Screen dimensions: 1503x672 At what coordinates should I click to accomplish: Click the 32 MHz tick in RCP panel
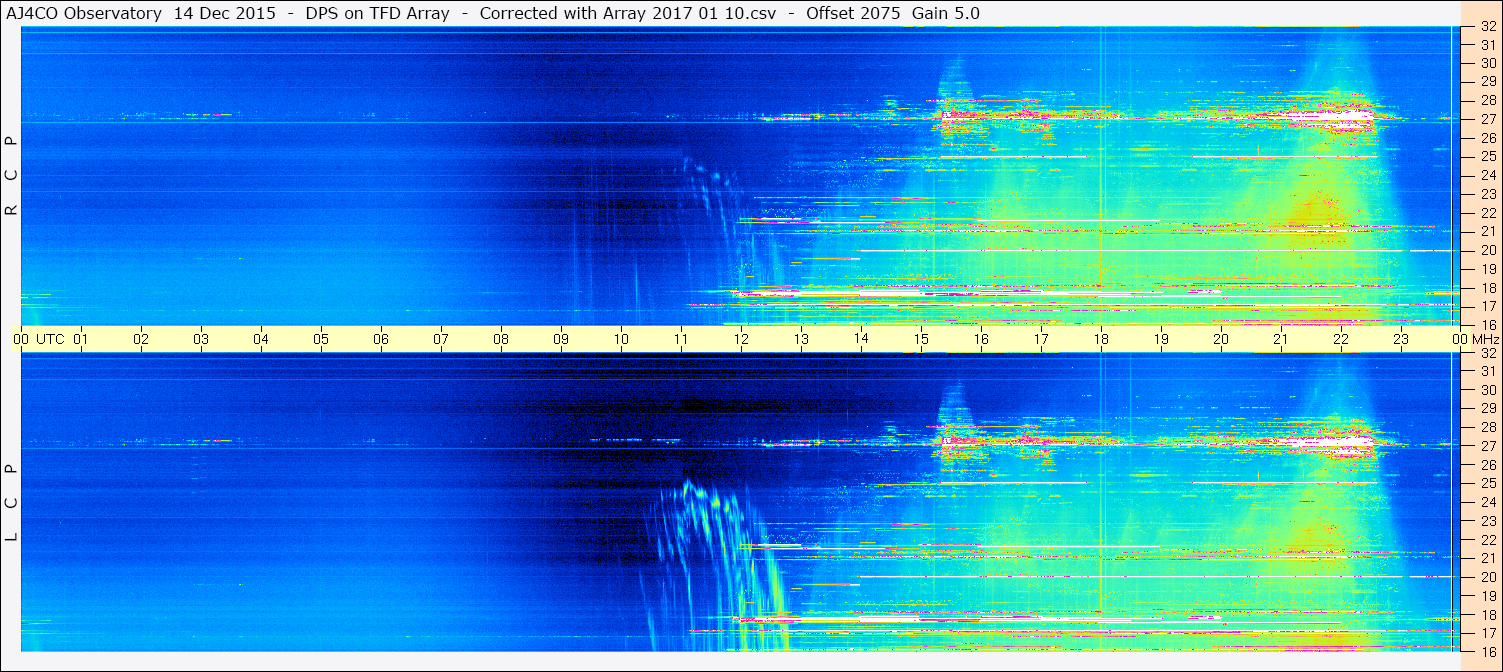(1487, 27)
